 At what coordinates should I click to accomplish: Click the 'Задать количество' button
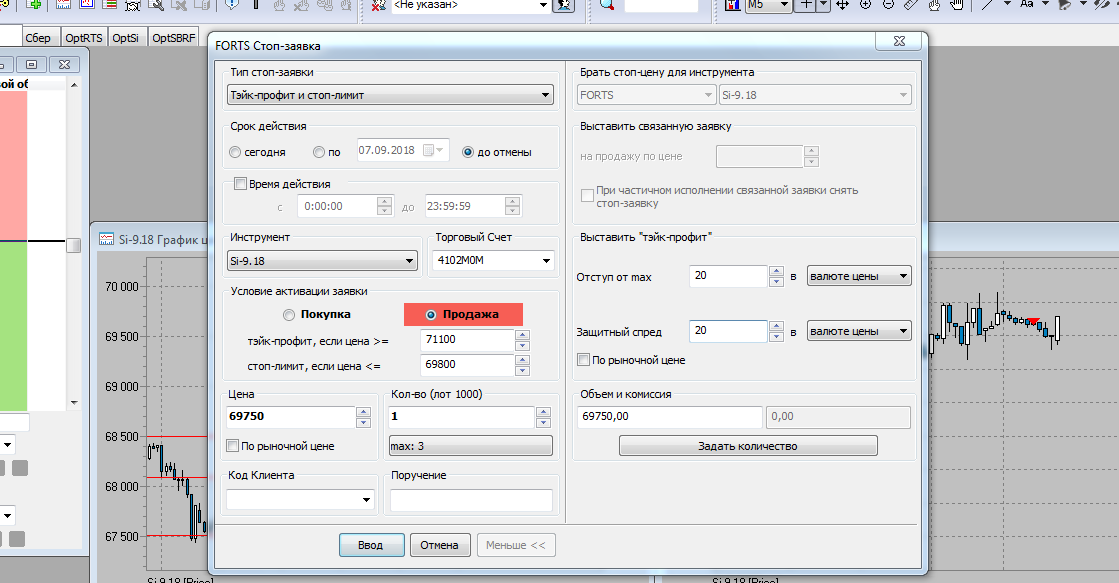(x=748, y=446)
